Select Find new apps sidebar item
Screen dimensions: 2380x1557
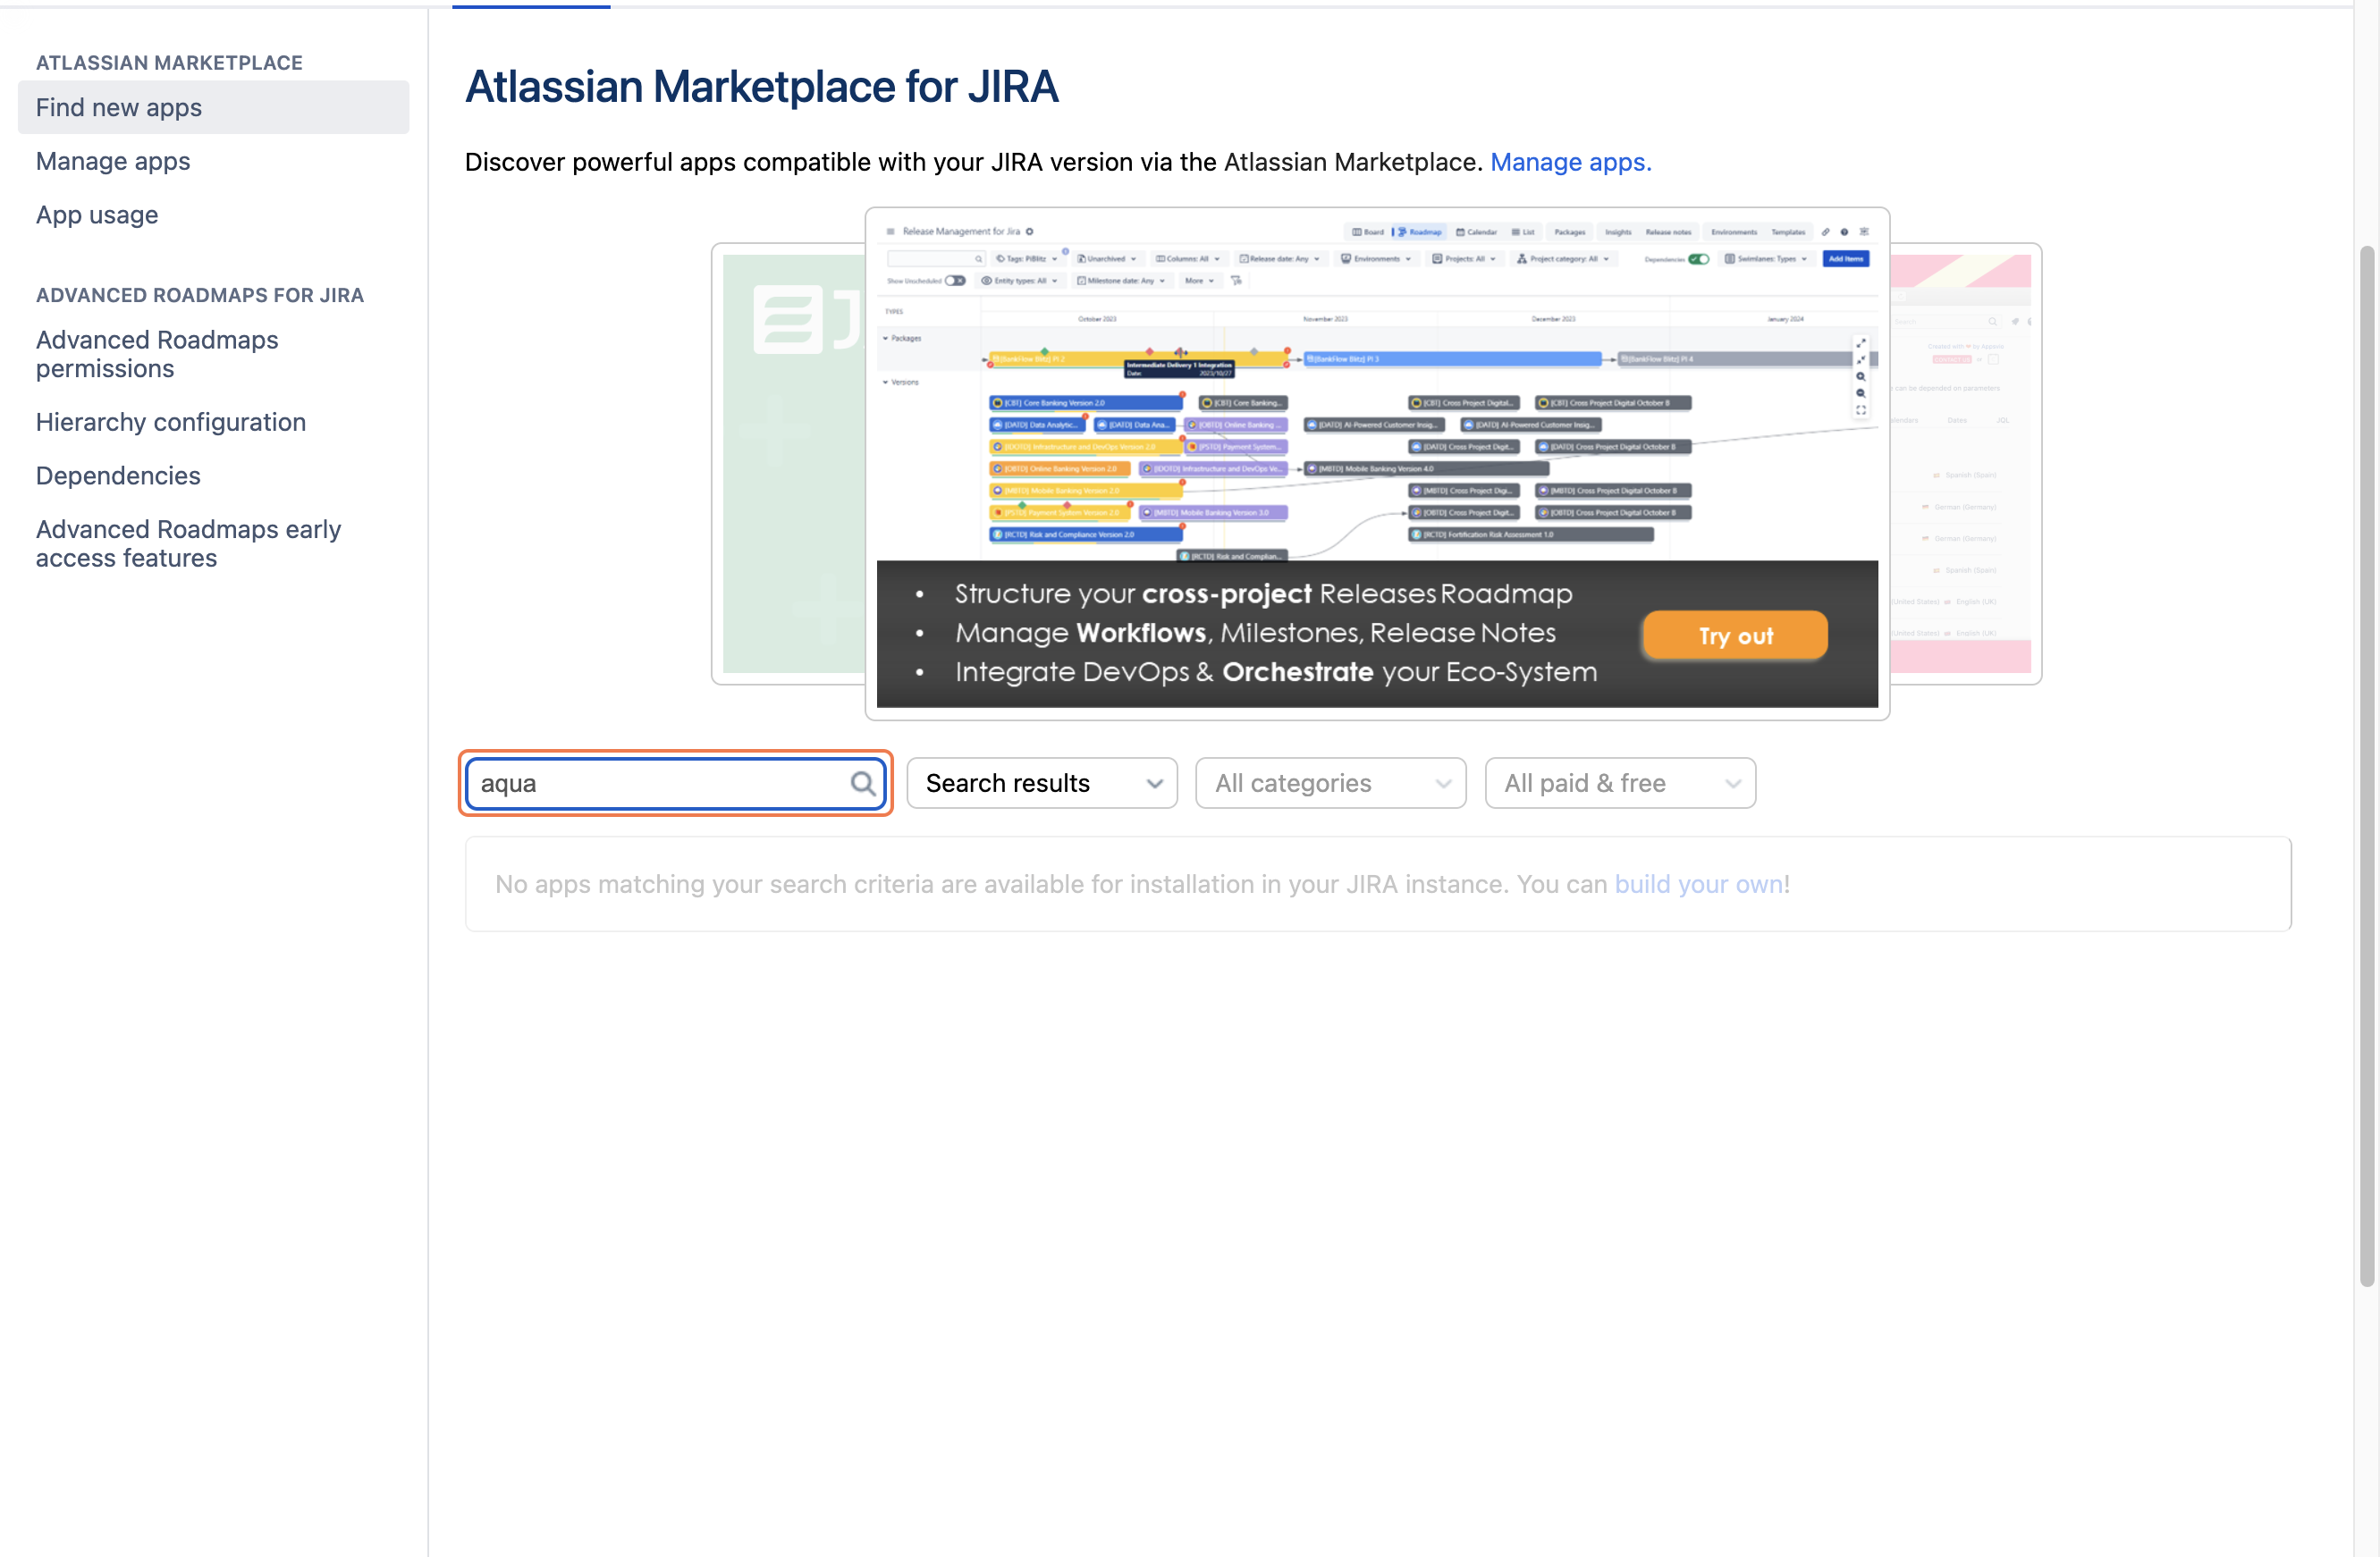click(x=119, y=107)
